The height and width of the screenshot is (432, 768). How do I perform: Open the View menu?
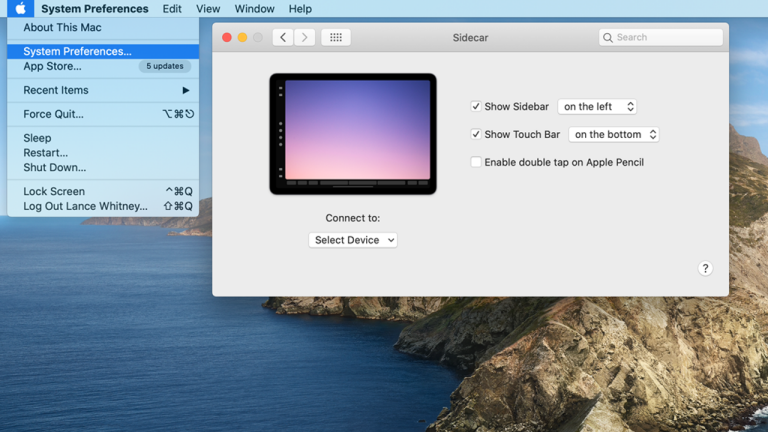point(208,9)
